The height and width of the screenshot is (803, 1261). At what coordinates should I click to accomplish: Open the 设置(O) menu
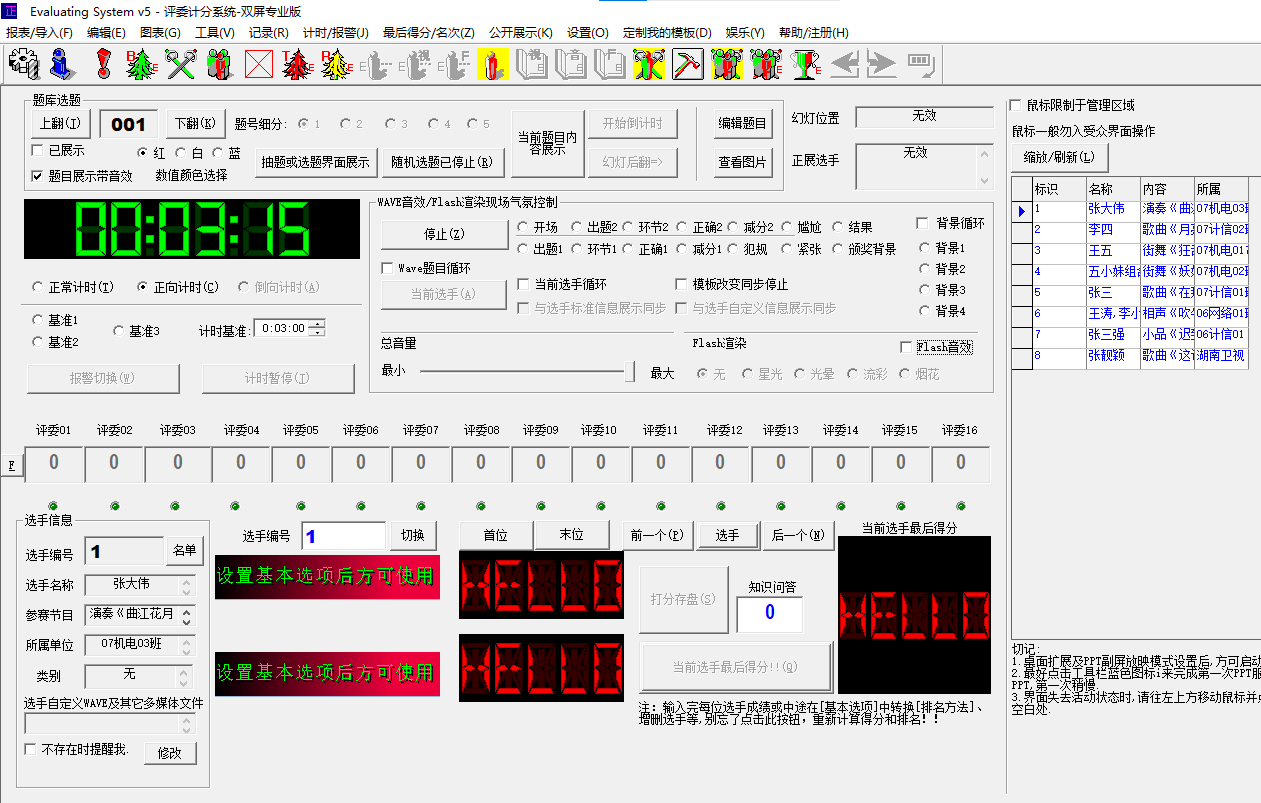pyautogui.click(x=588, y=32)
